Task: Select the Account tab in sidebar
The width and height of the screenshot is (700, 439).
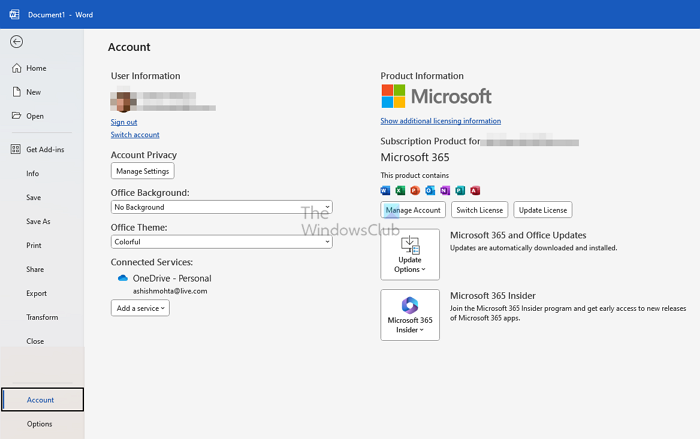Action: pyautogui.click(x=42, y=400)
